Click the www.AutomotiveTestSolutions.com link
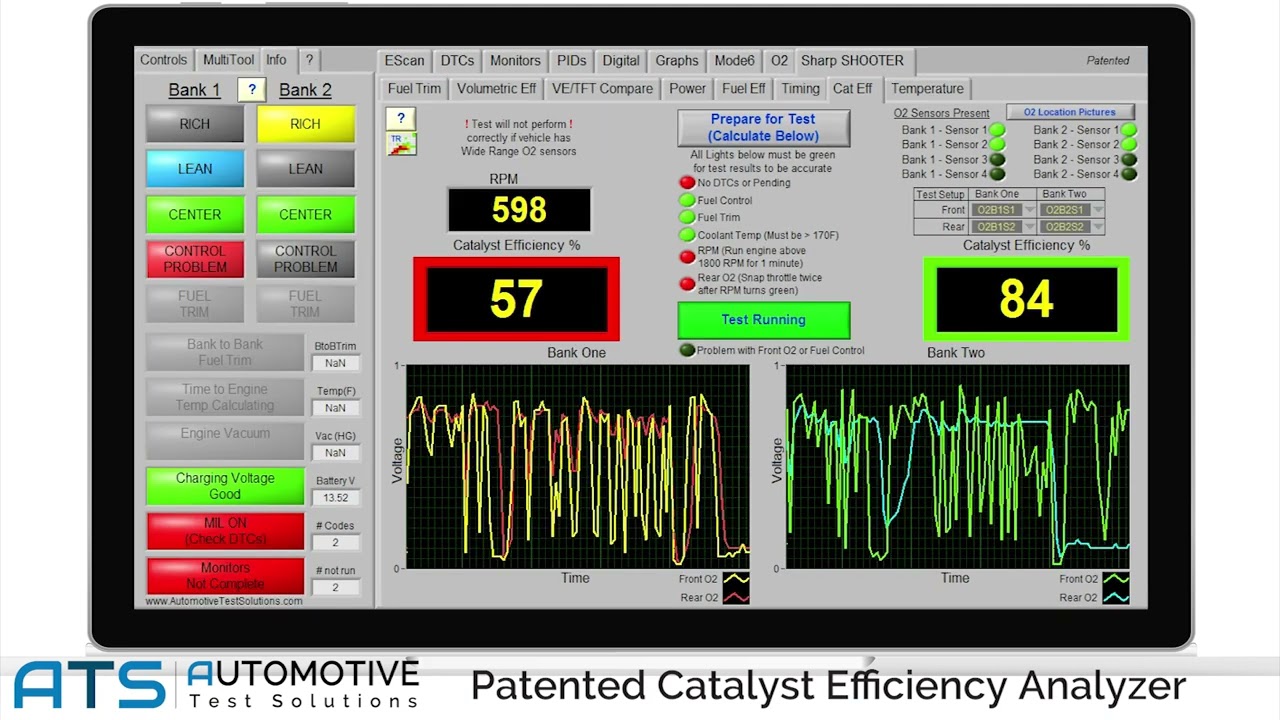Screen dimensions: 1280x720 pyautogui.click(x=224, y=601)
